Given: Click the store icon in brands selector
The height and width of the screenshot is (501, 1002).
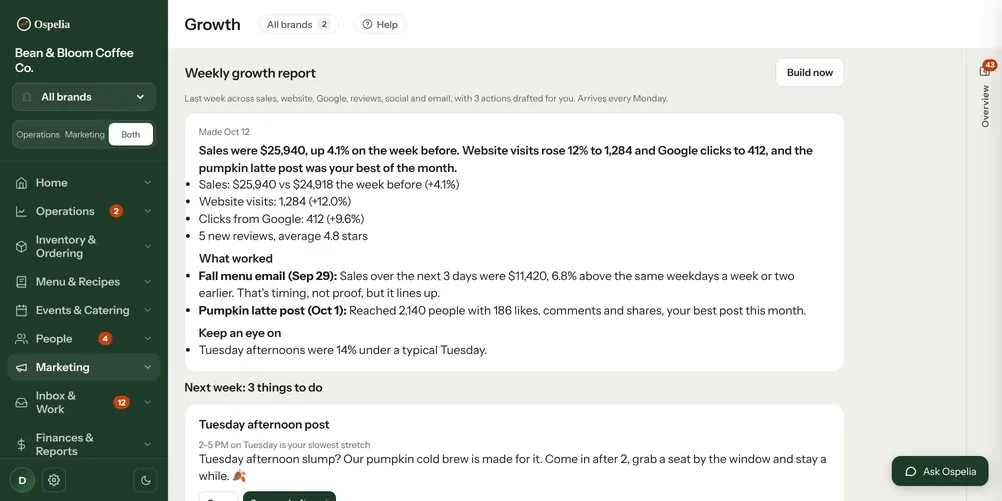Looking at the screenshot, I should tap(27, 97).
